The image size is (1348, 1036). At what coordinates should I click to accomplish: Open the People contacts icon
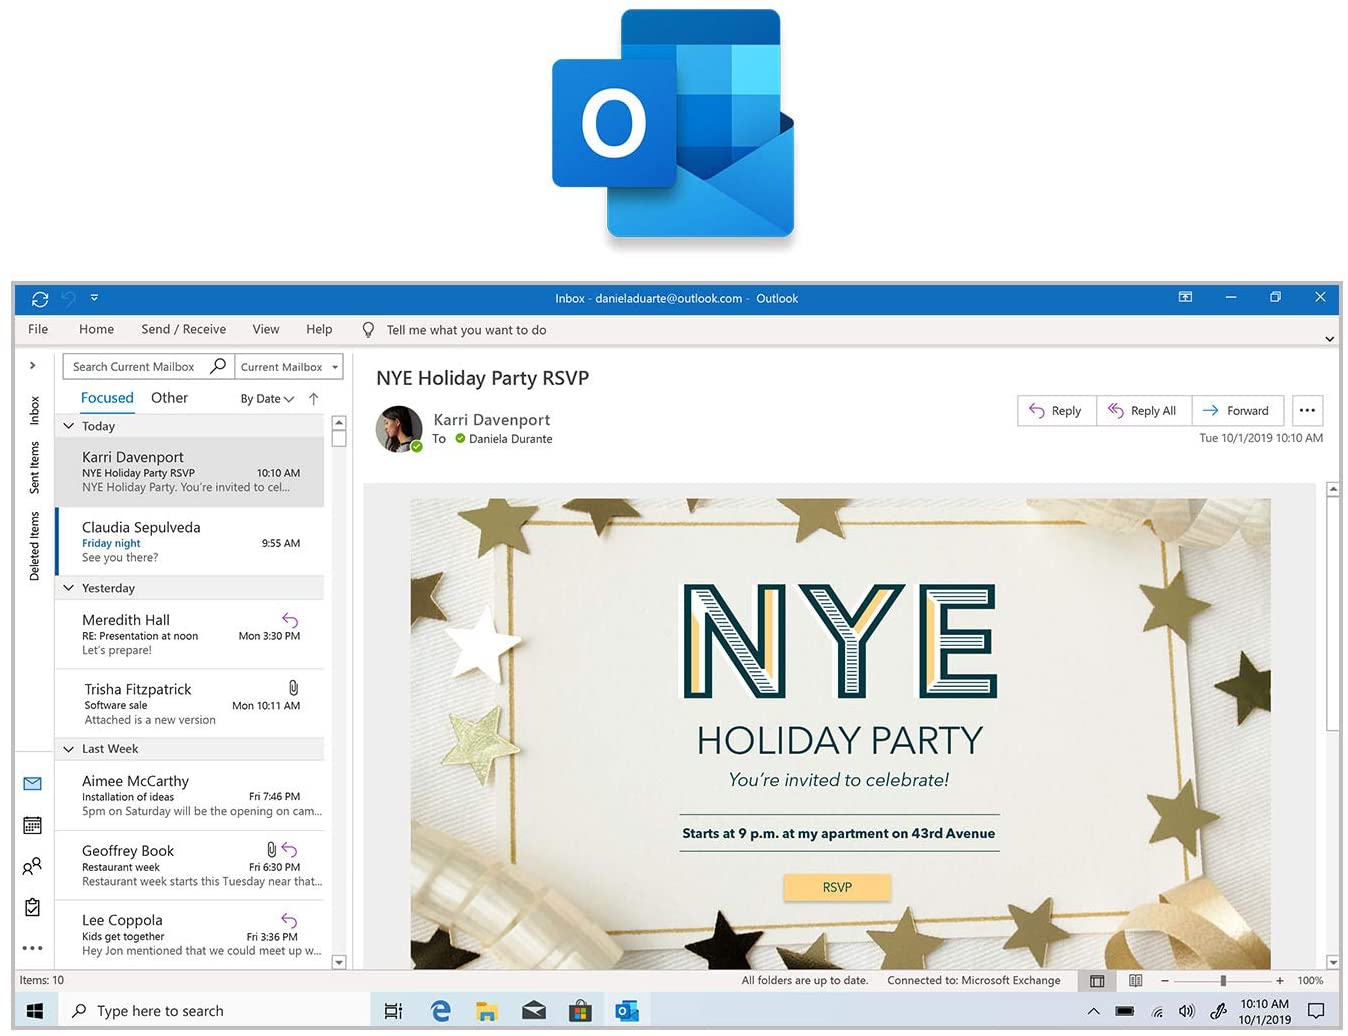click(32, 866)
